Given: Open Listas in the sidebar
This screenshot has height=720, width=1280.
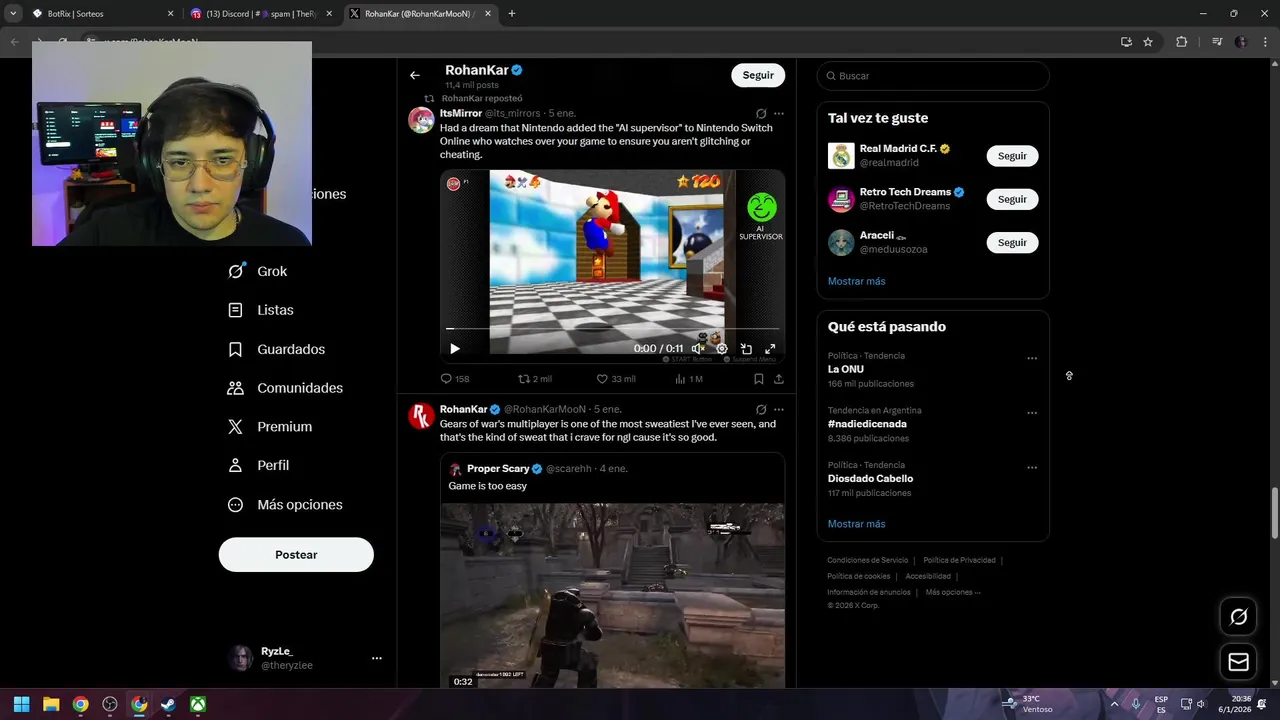Looking at the screenshot, I should (261, 310).
